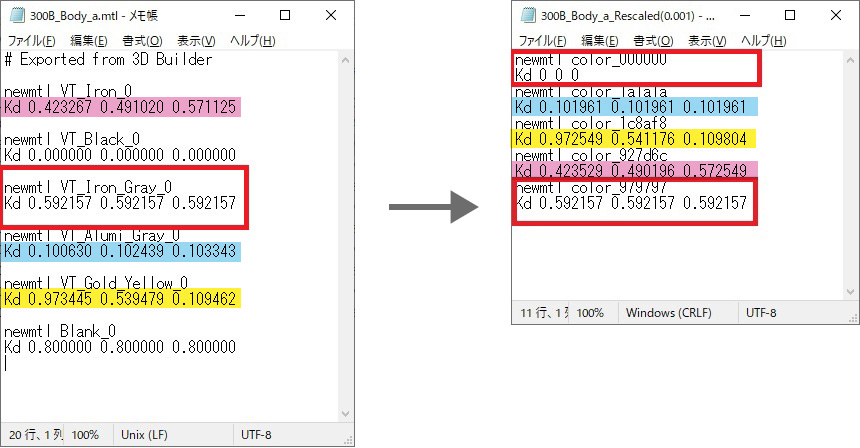Click resize grip of 300B_Body_a.mtl window

point(348,440)
